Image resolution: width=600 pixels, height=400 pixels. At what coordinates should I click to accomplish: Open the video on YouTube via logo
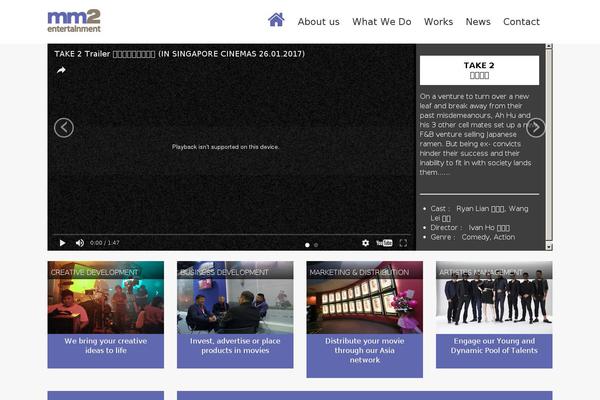tap(384, 243)
